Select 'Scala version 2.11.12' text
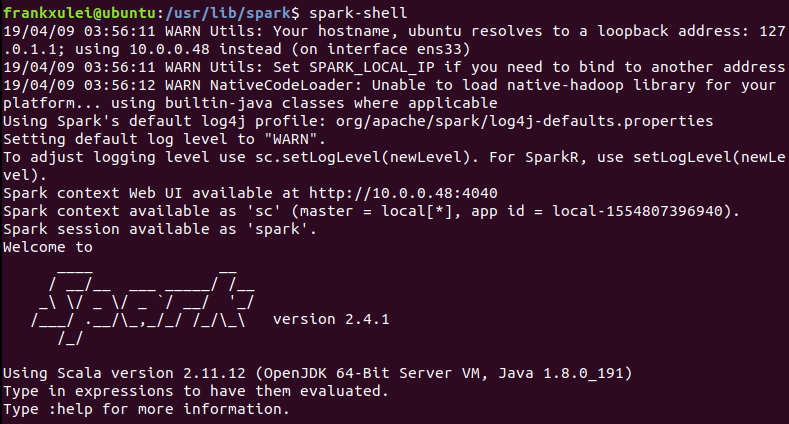This screenshot has height=424, width=789. click(x=151, y=373)
